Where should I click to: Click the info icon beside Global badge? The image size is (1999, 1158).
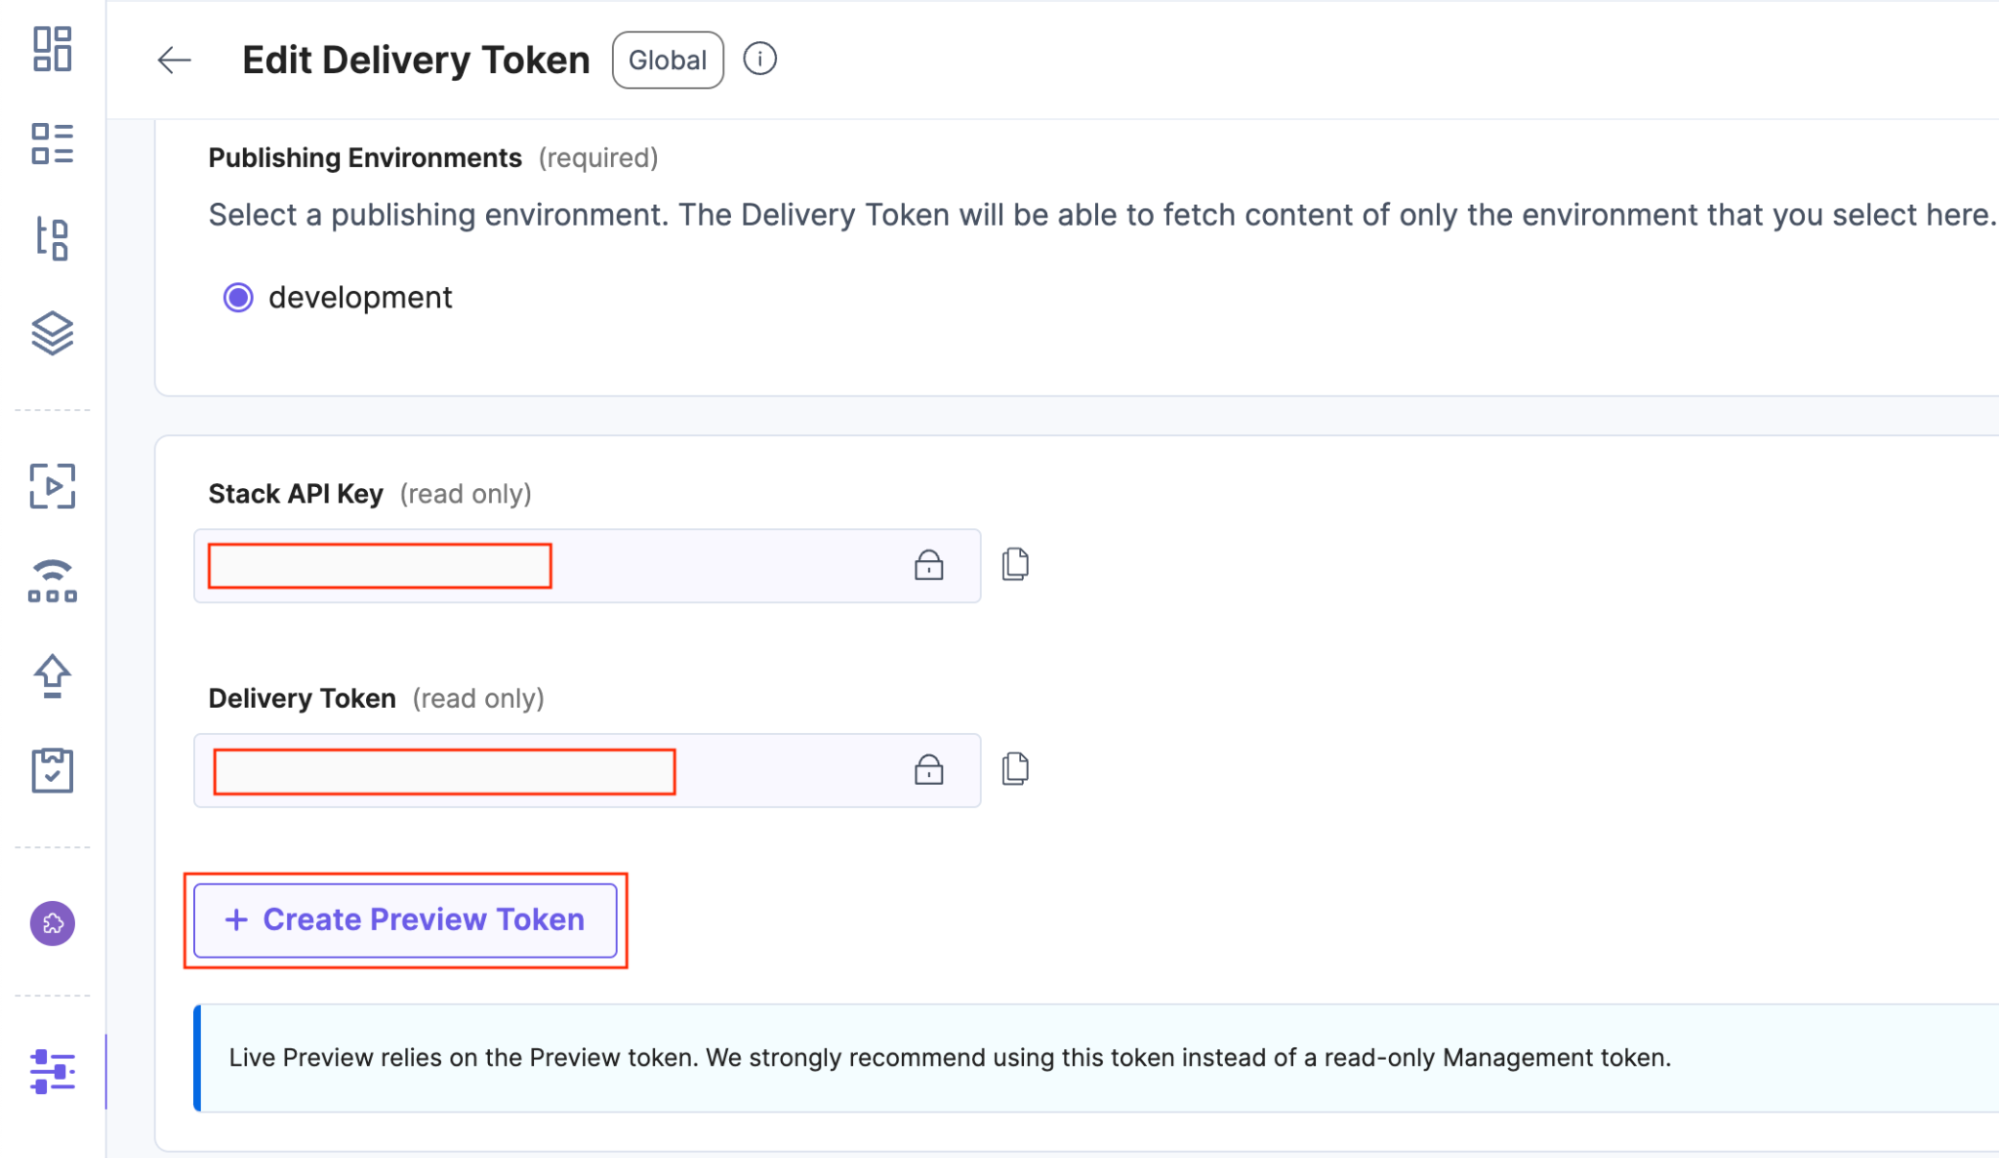click(760, 59)
